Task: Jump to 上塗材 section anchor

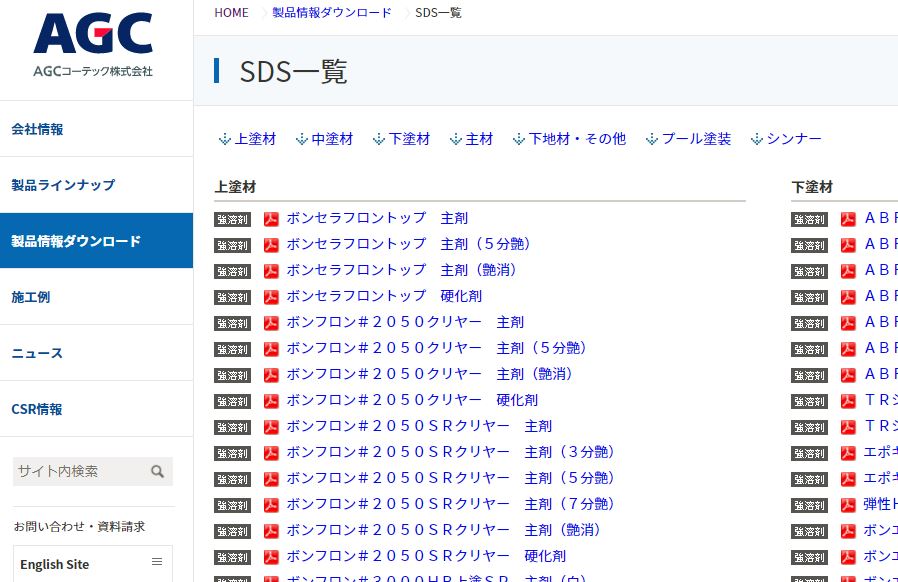Action: coord(247,139)
